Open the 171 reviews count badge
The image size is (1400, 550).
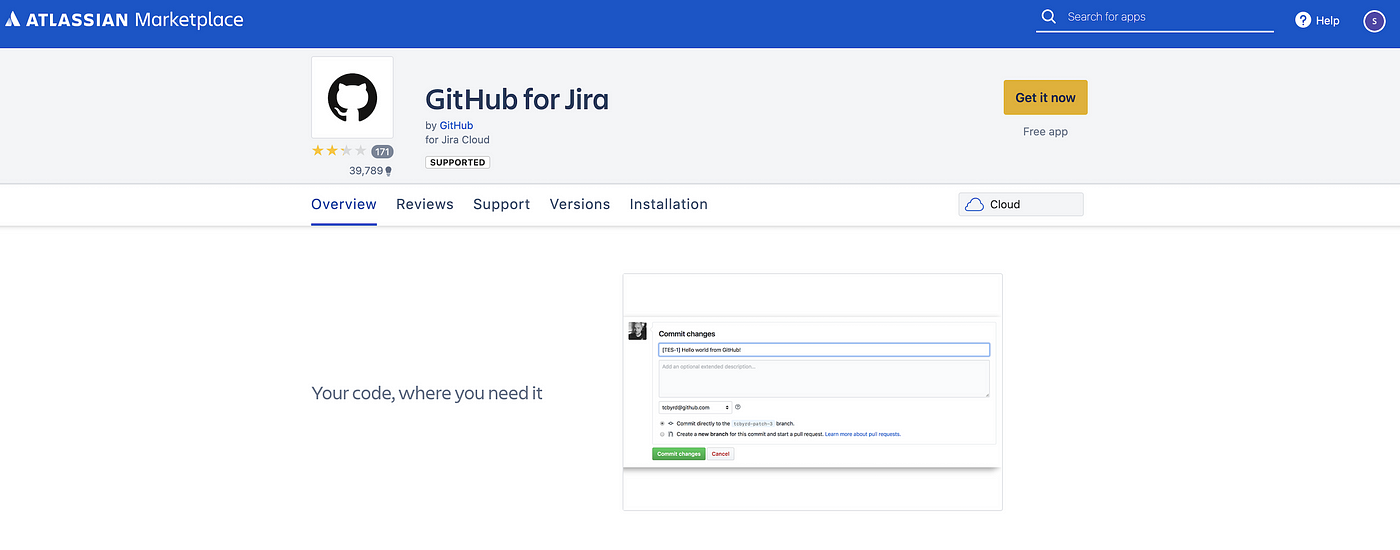pos(382,152)
